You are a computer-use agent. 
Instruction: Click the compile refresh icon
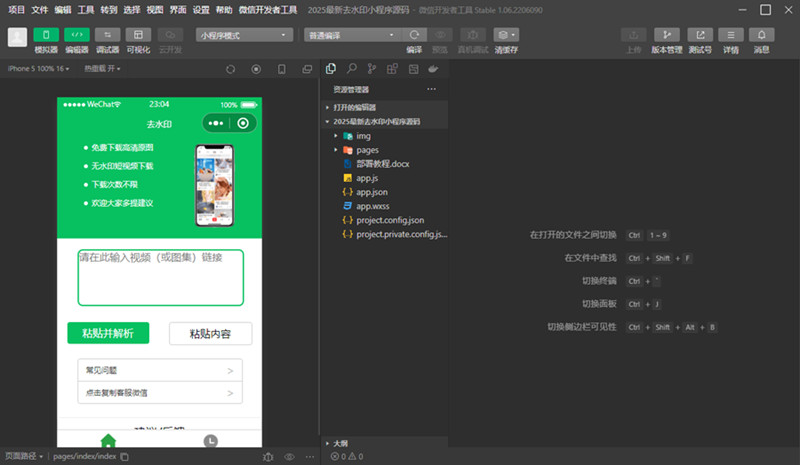[414, 35]
